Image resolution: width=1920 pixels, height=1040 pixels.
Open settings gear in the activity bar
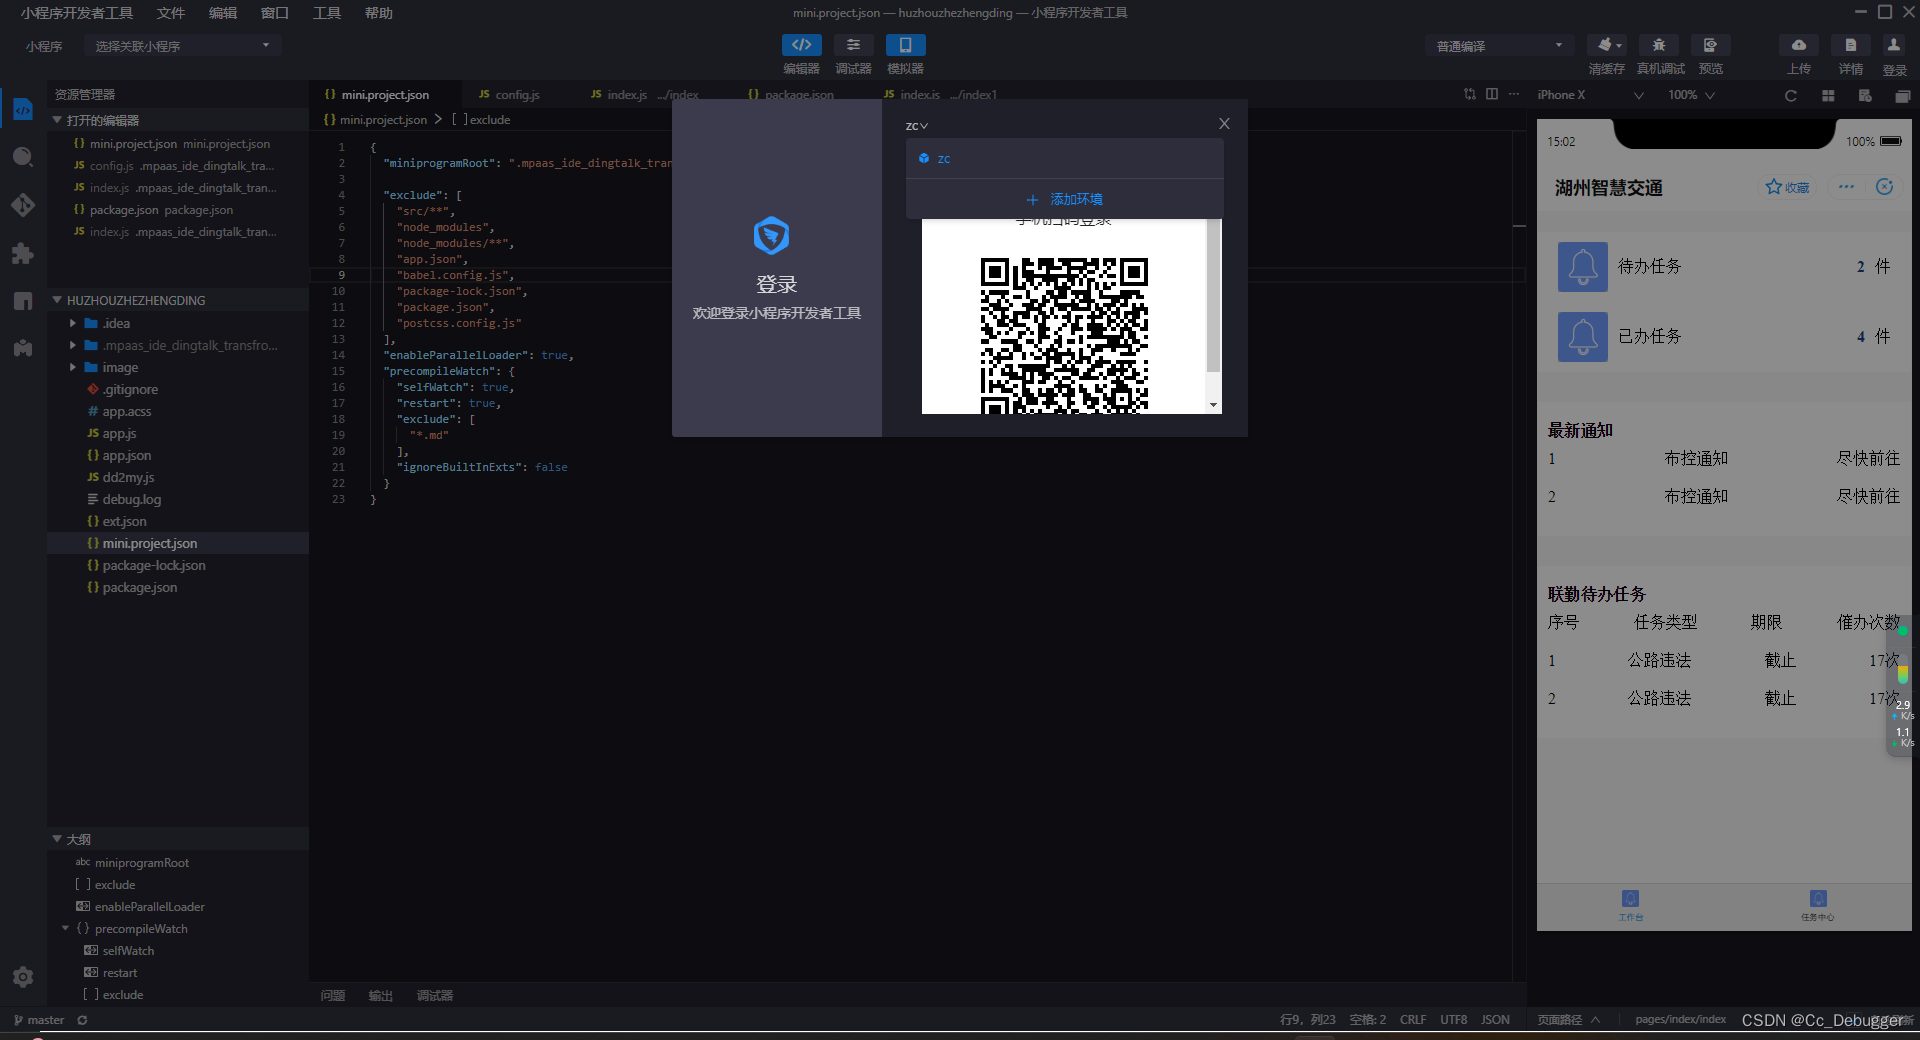click(23, 977)
